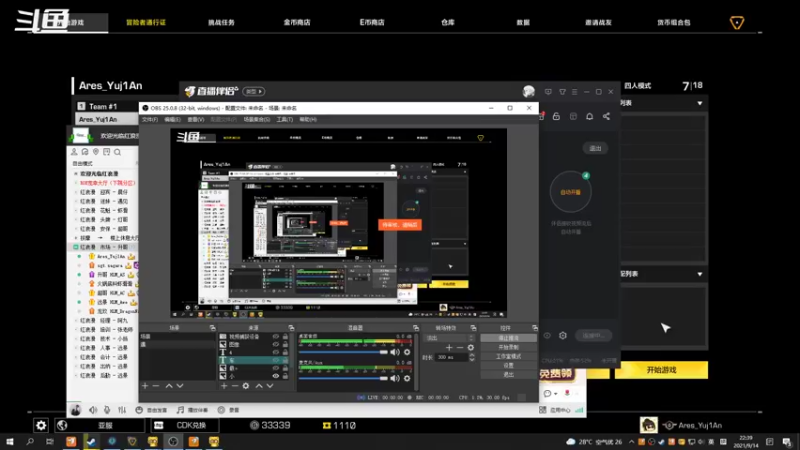Toggle lock on last source row in list
800x450 pixels.
pyautogui.click(x=285, y=376)
